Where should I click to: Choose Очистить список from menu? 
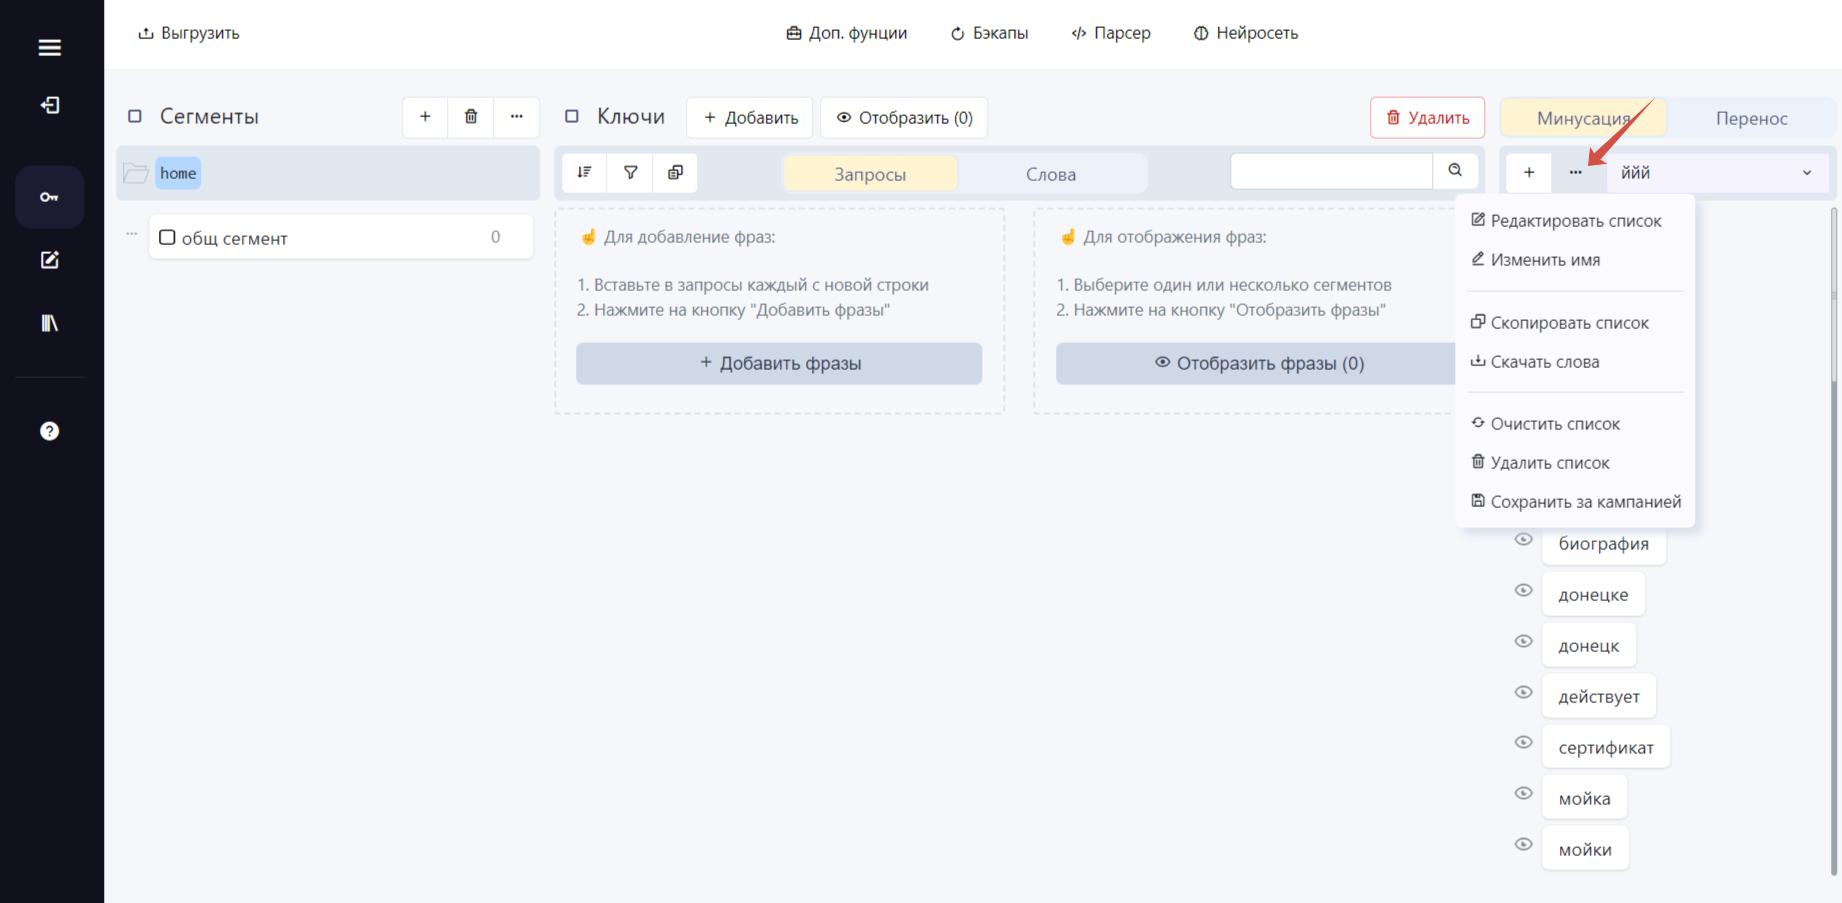coord(1545,424)
